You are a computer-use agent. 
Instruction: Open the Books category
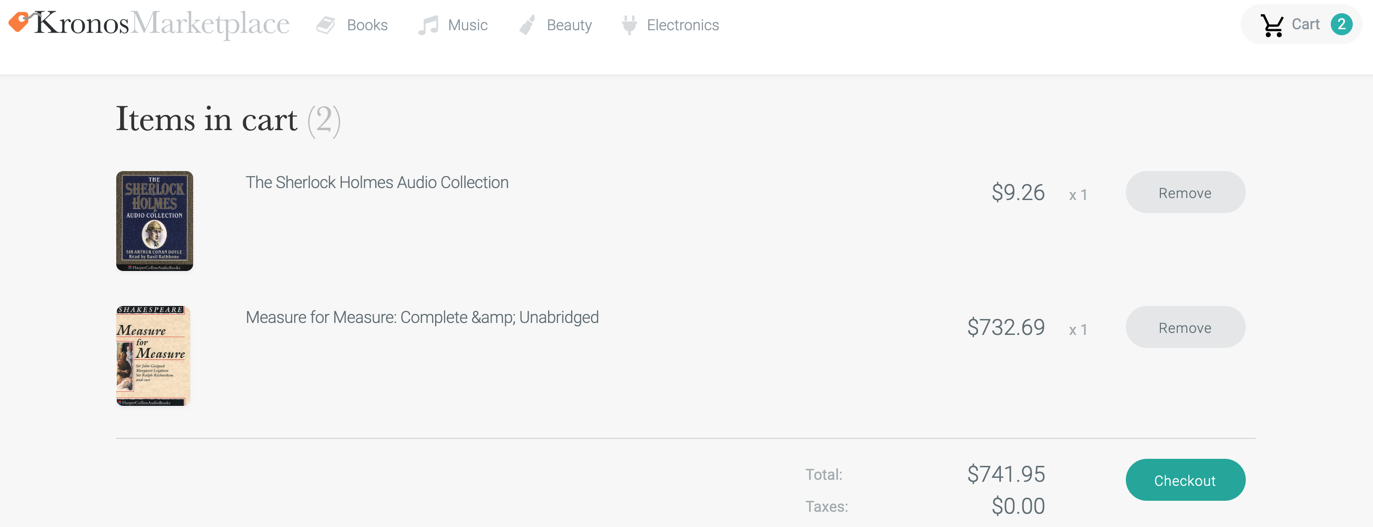pyautogui.click(x=367, y=25)
